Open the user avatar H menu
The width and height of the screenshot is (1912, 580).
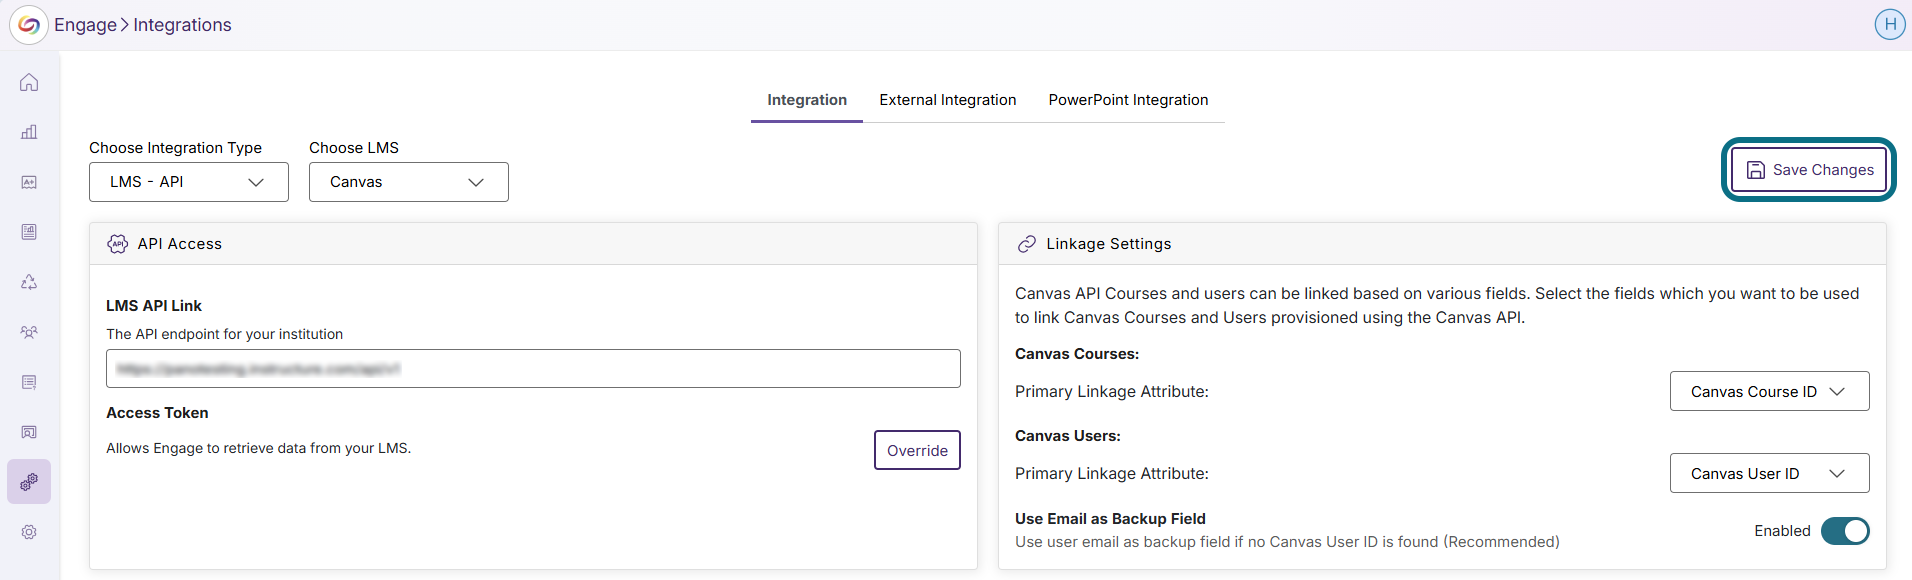click(1889, 24)
